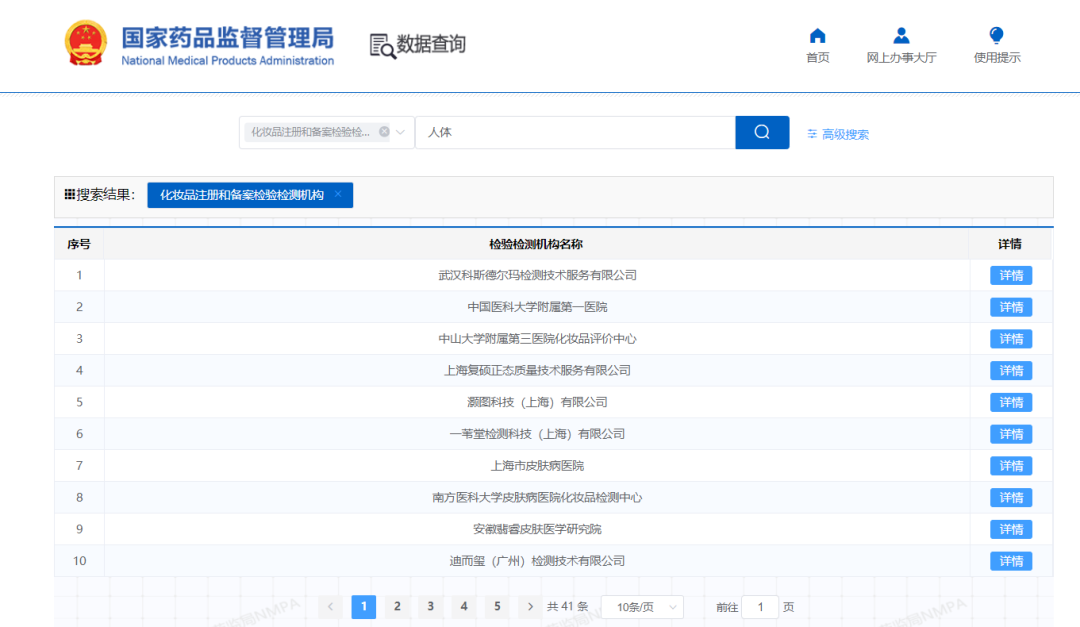Click the 前往 page number input box
Viewport: 1080px width, 627px height.
[x=760, y=607]
